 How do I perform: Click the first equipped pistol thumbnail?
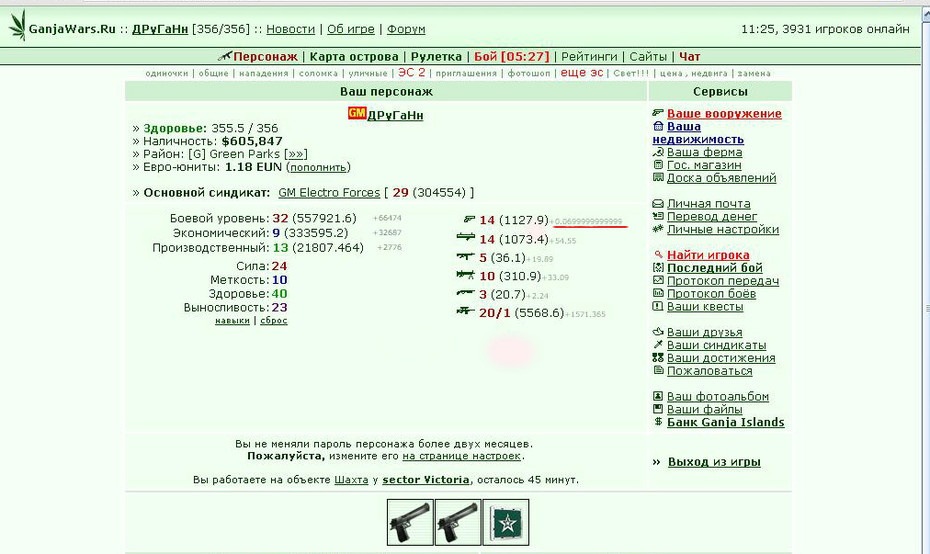click(410, 522)
